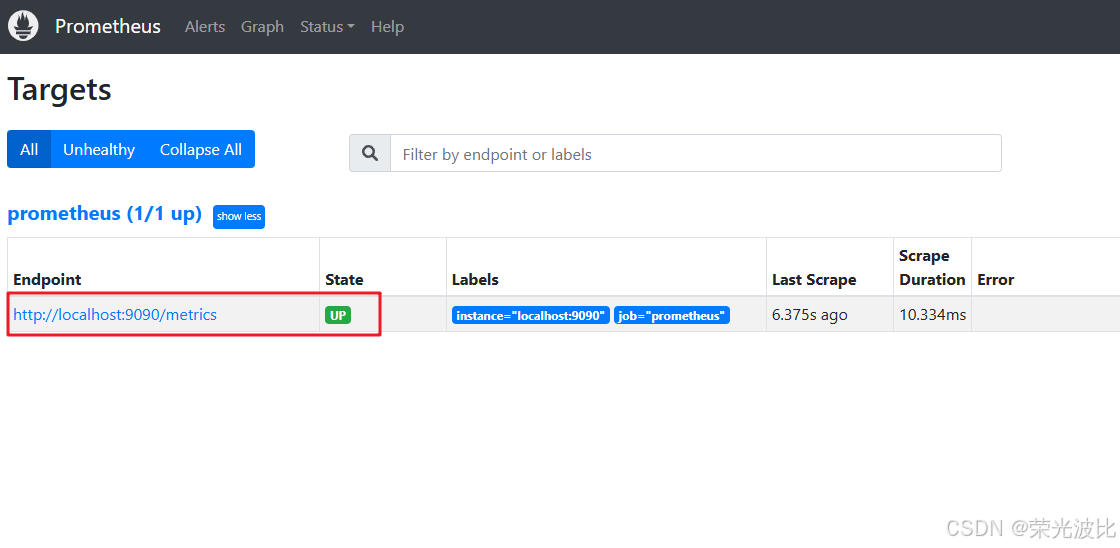Click the Prometheus torch logo icon

23,26
